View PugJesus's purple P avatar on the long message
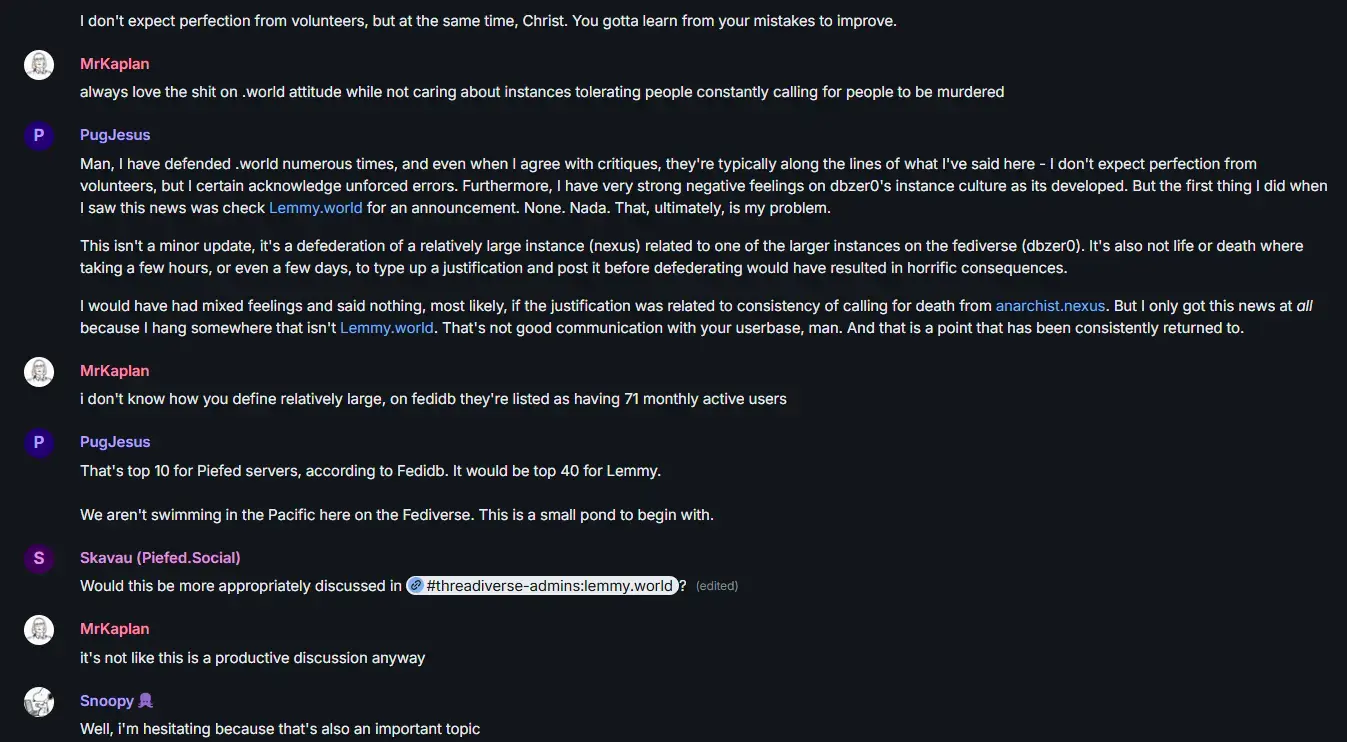1347x742 pixels. (x=39, y=136)
